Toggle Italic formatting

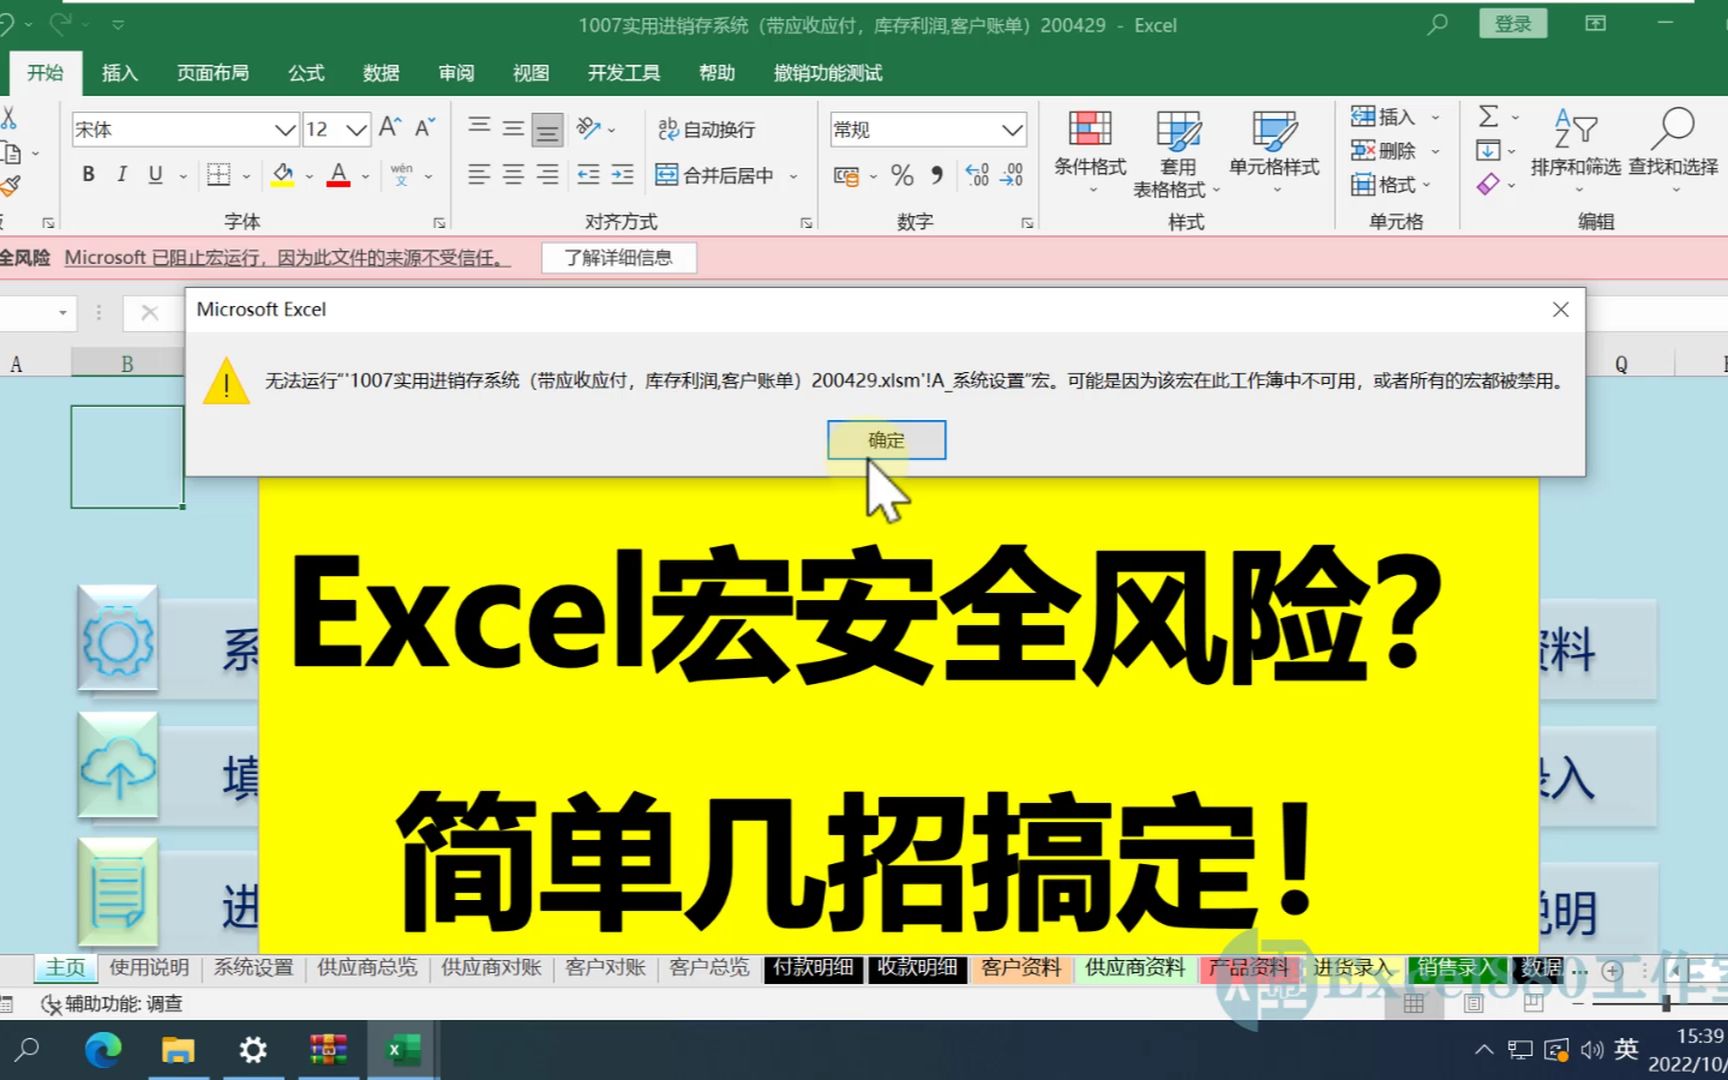pyautogui.click(x=121, y=175)
